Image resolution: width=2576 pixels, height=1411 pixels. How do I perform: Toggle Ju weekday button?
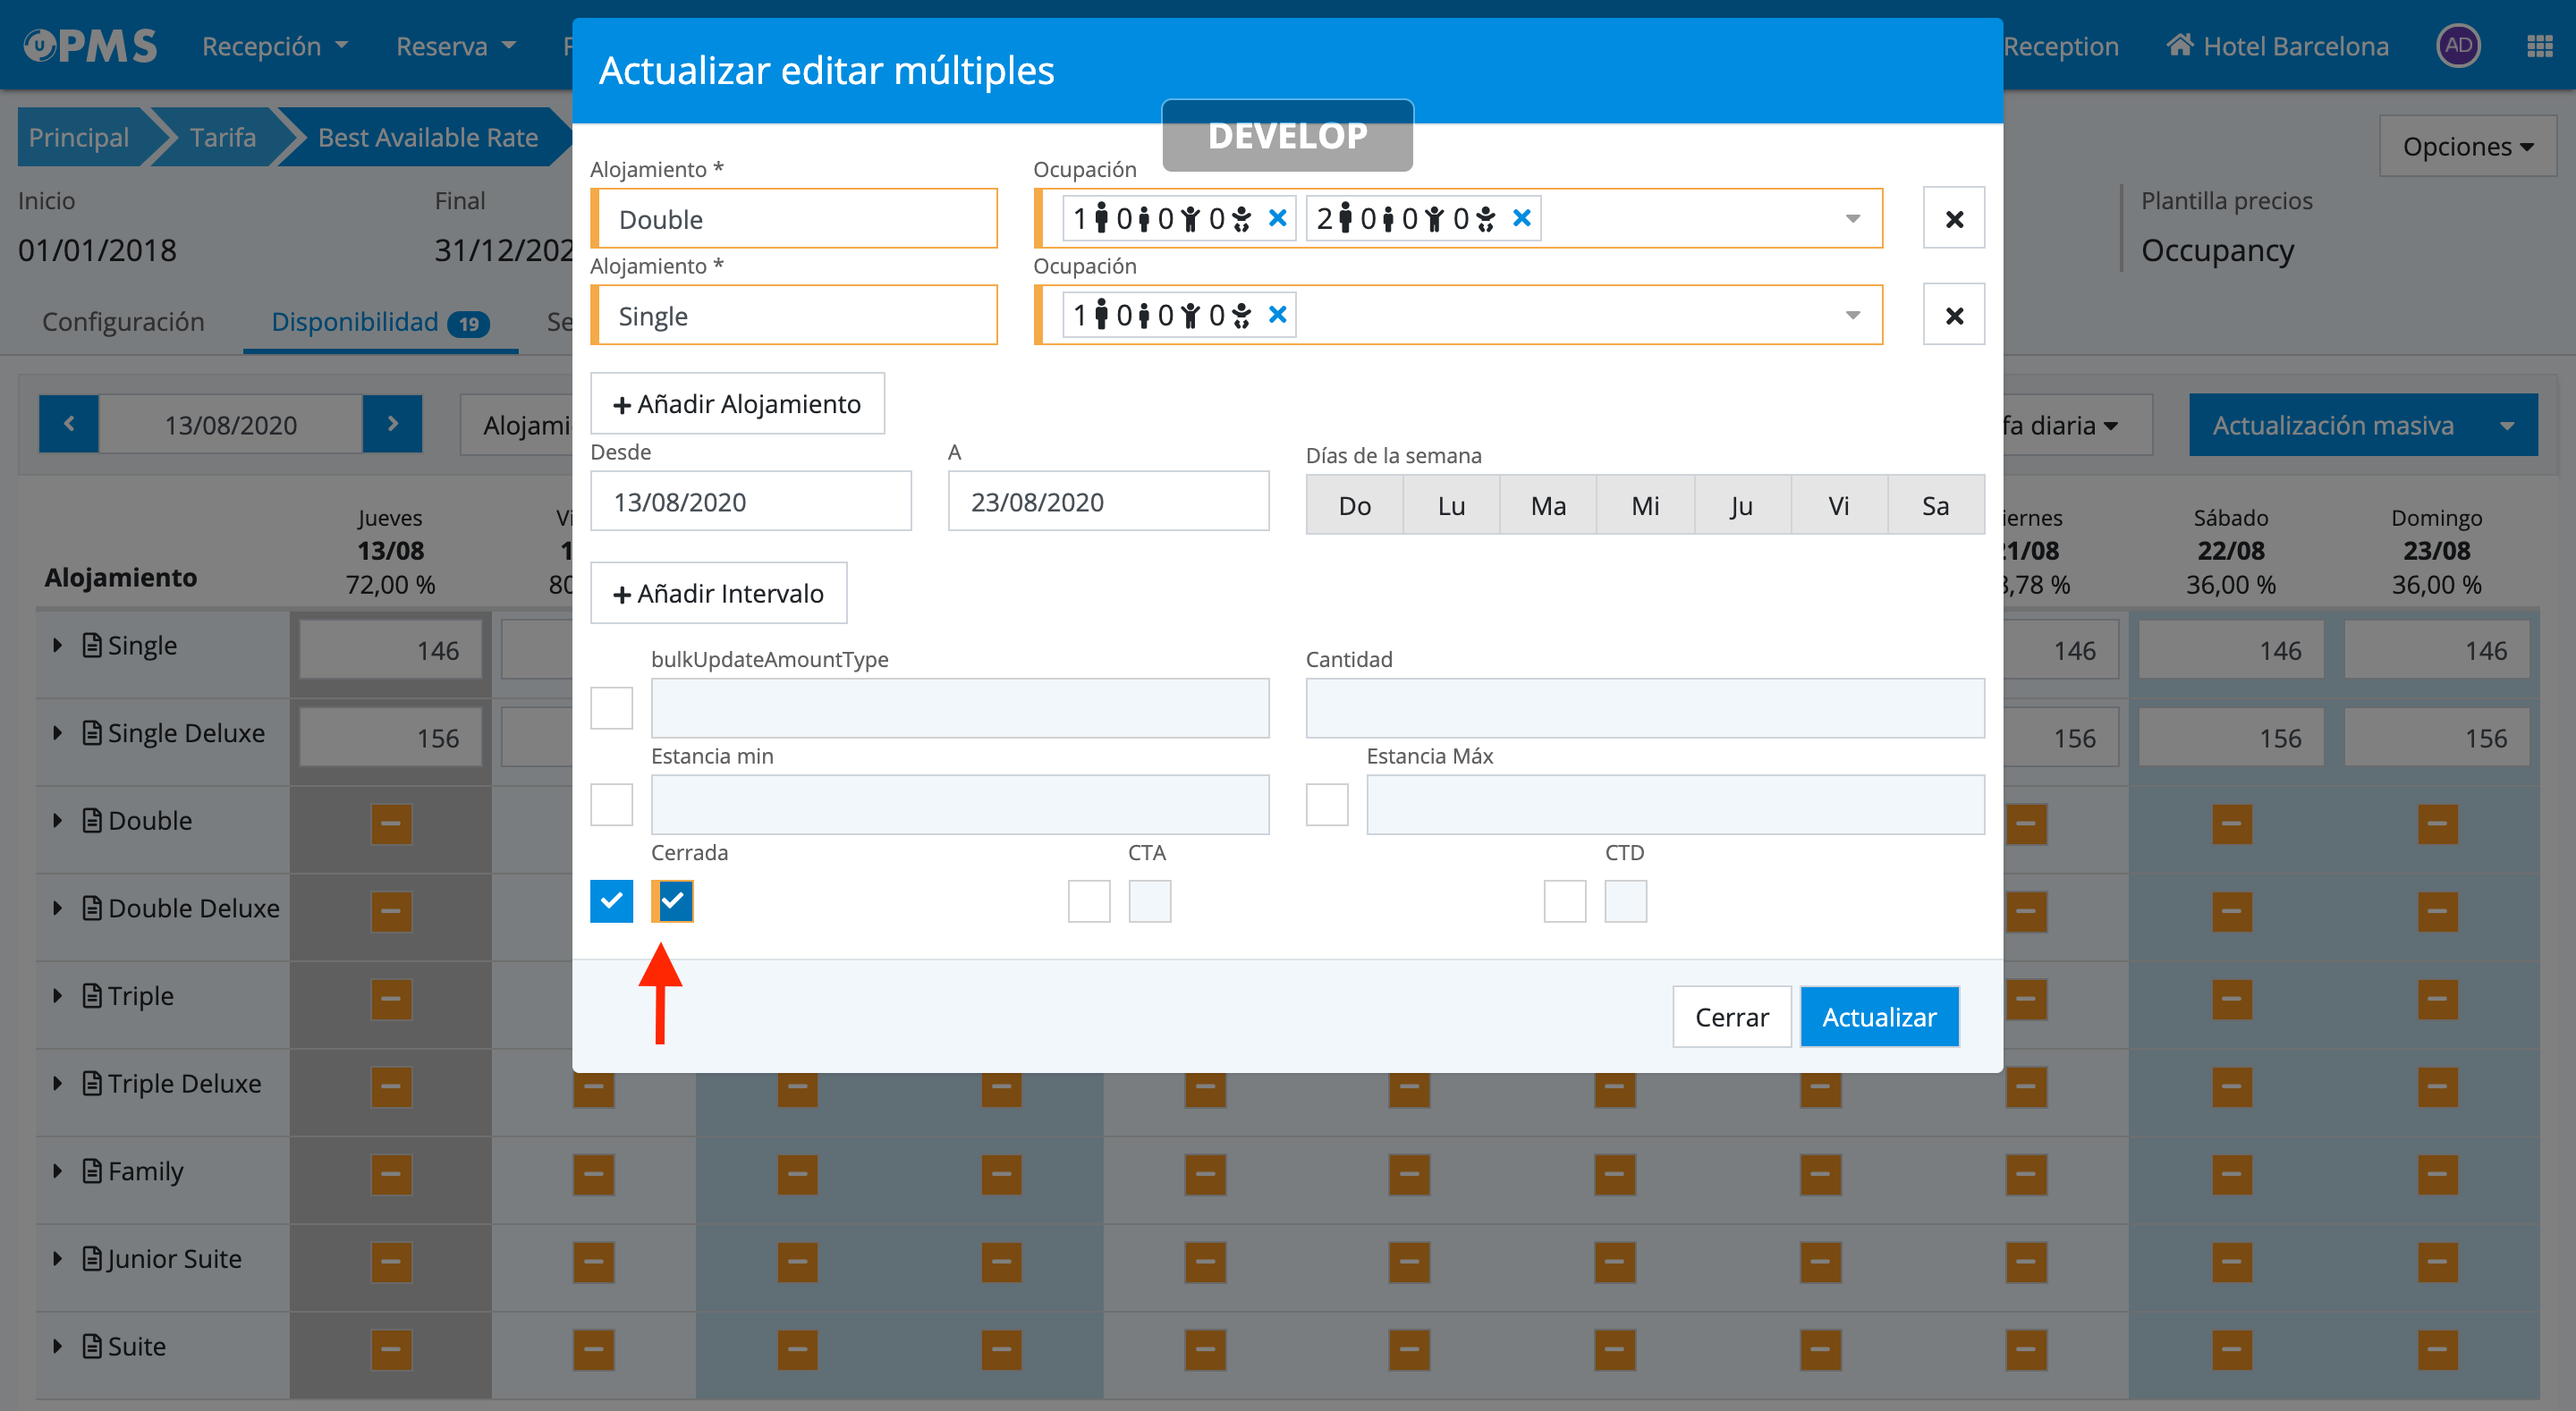[1742, 505]
